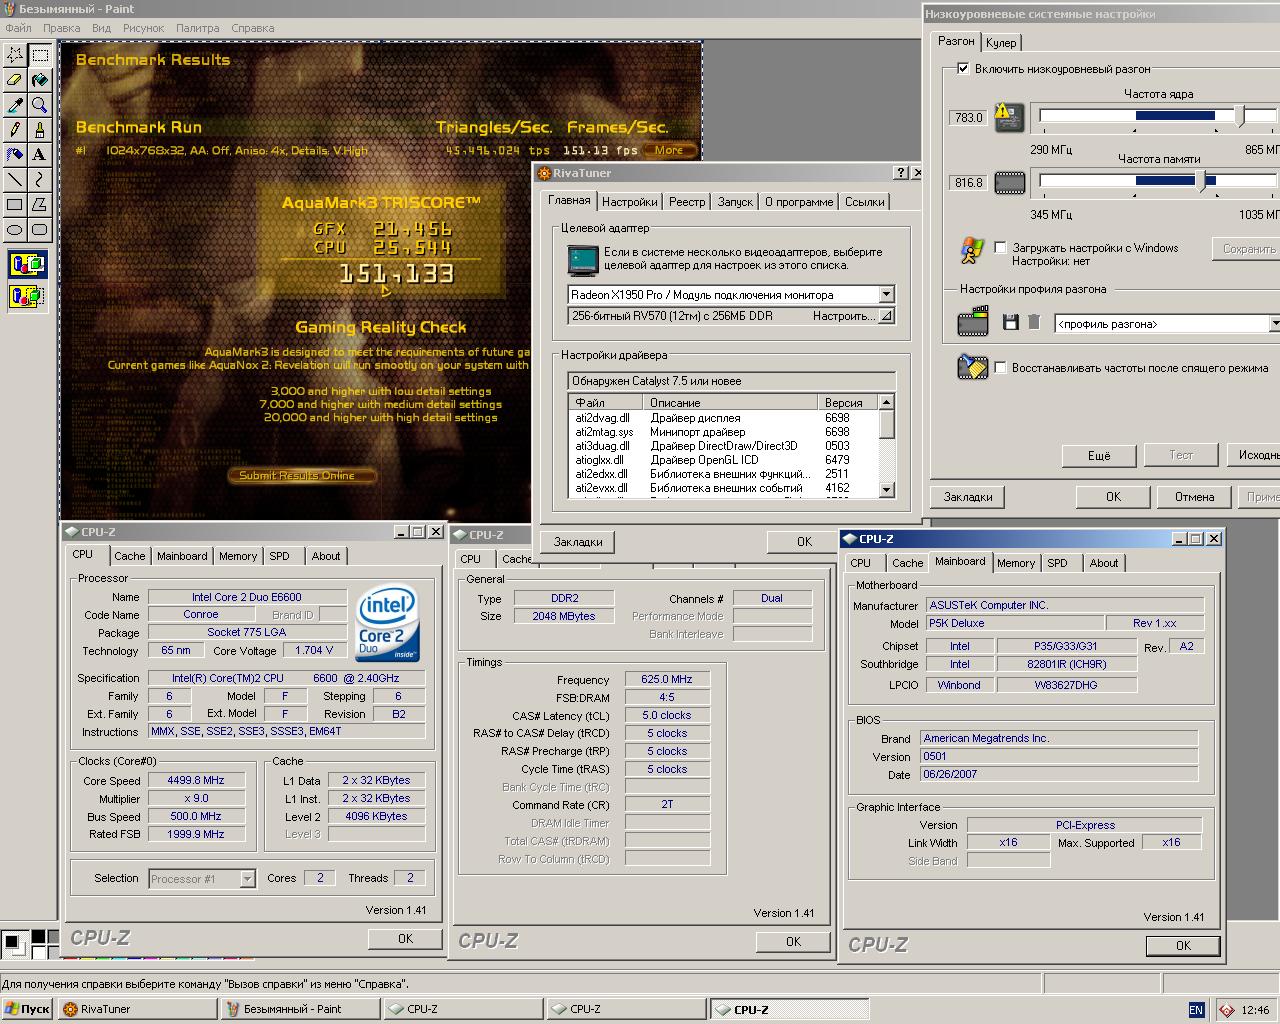Open the Правка menu in Paint

point(62,28)
